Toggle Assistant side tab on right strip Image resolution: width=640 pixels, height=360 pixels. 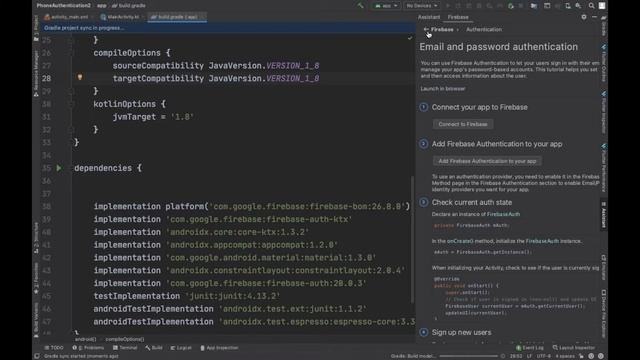(x=604, y=215)
